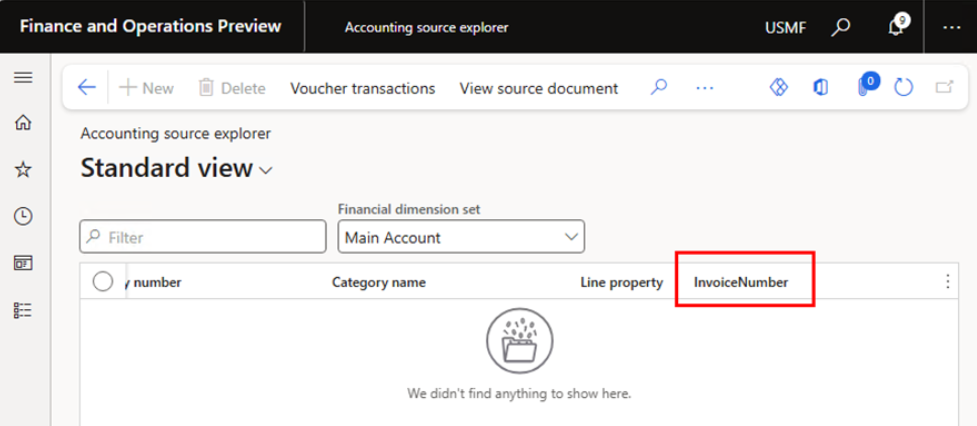The width and height of the screenshot is (977, 426).
Task: Open in Microsoft Office icon
Action: point(821,88)
